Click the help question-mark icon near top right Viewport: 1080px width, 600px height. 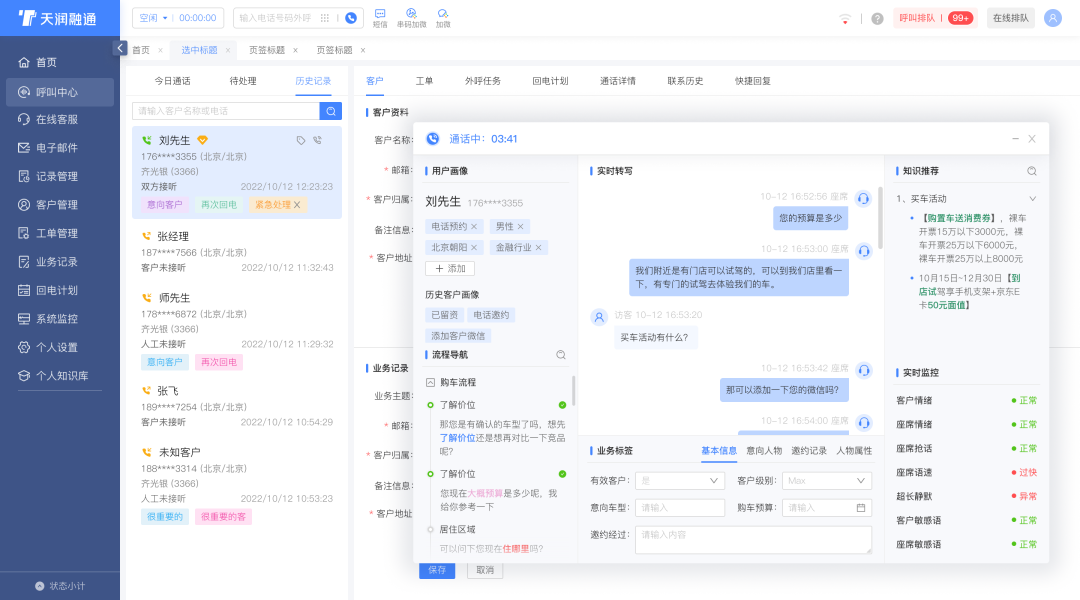[877, 18]
